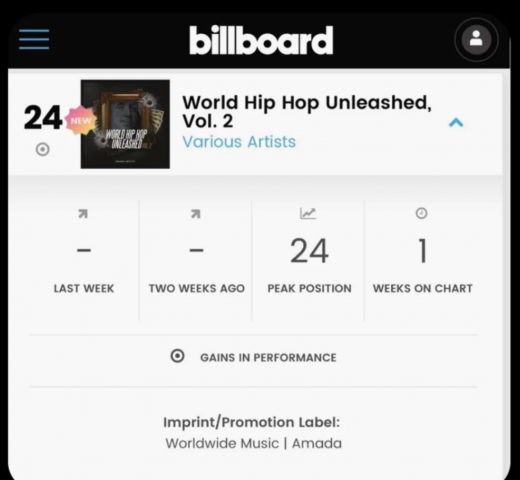
Task: Click the Gains in Performance label
Action: [268, 357]
